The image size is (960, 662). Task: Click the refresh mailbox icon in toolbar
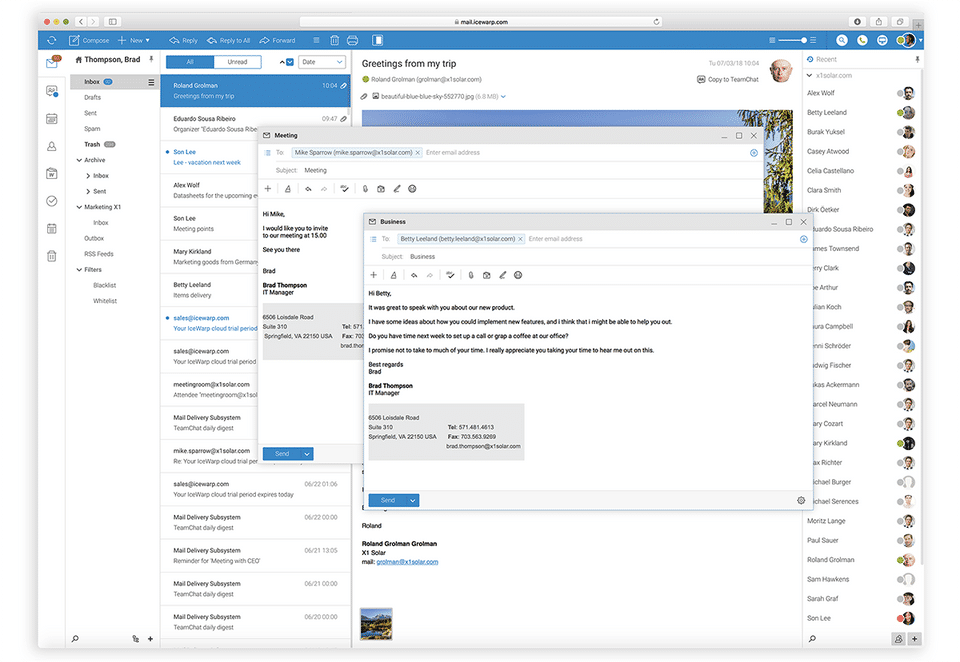pyautogui.click(x=51, y=40)
